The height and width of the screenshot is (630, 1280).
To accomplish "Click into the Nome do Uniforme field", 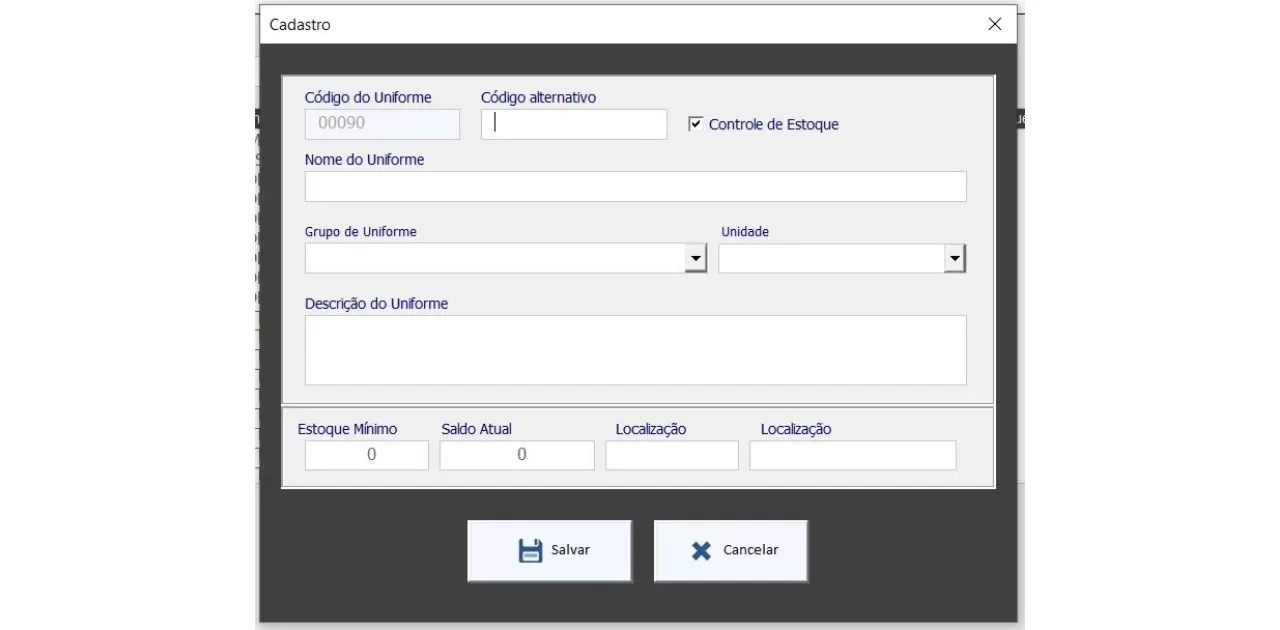I will [635, 186].
